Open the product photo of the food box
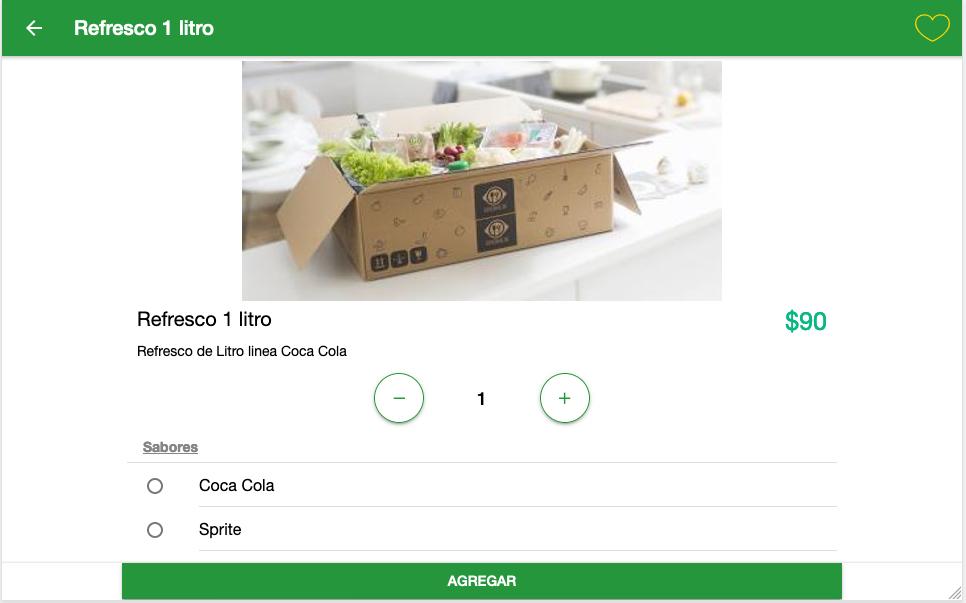The image size is (966, 603). click(482, 180)
